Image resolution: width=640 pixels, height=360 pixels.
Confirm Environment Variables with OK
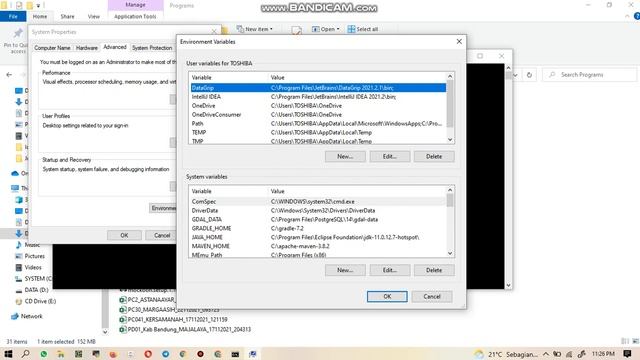point(387,296)
